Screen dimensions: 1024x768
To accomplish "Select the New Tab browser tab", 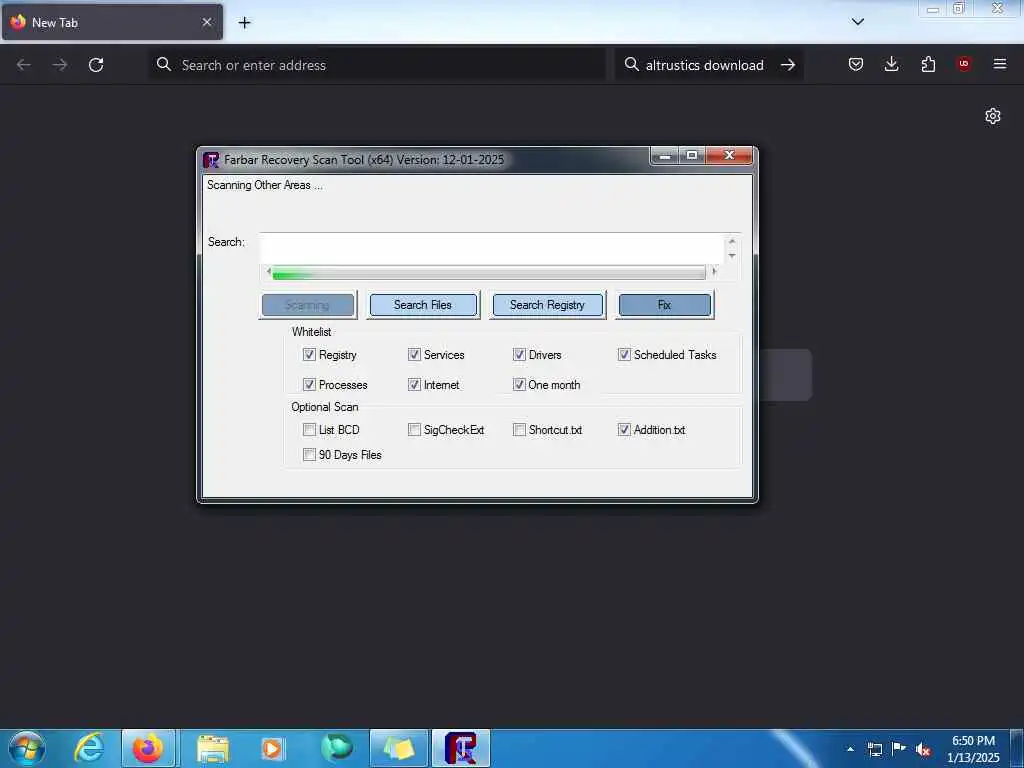I will click(x=112, y=22).
